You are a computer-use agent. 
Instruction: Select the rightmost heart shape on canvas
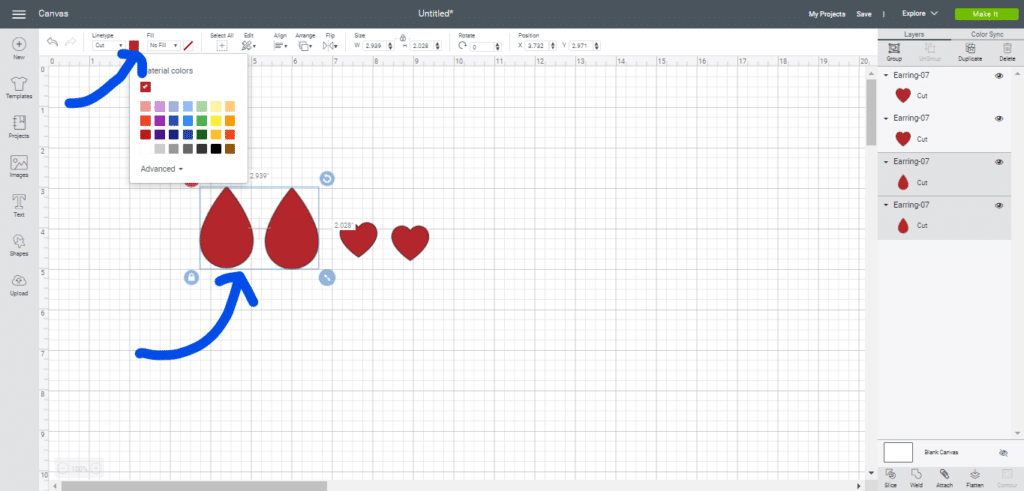pos(410,242)
